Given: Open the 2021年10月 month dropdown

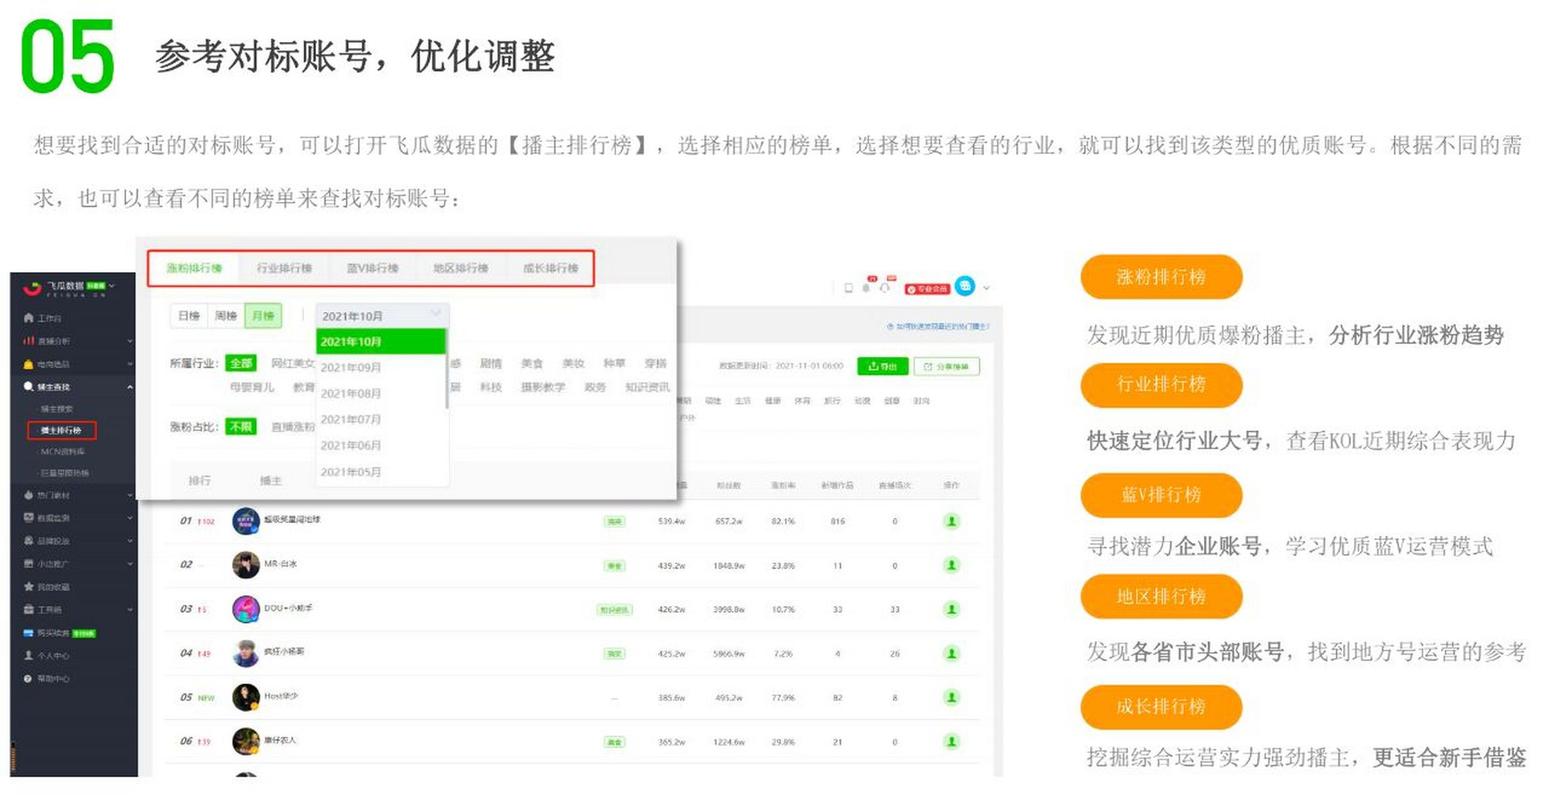Looking at the screenshot, I should click(x=382, y=316).
